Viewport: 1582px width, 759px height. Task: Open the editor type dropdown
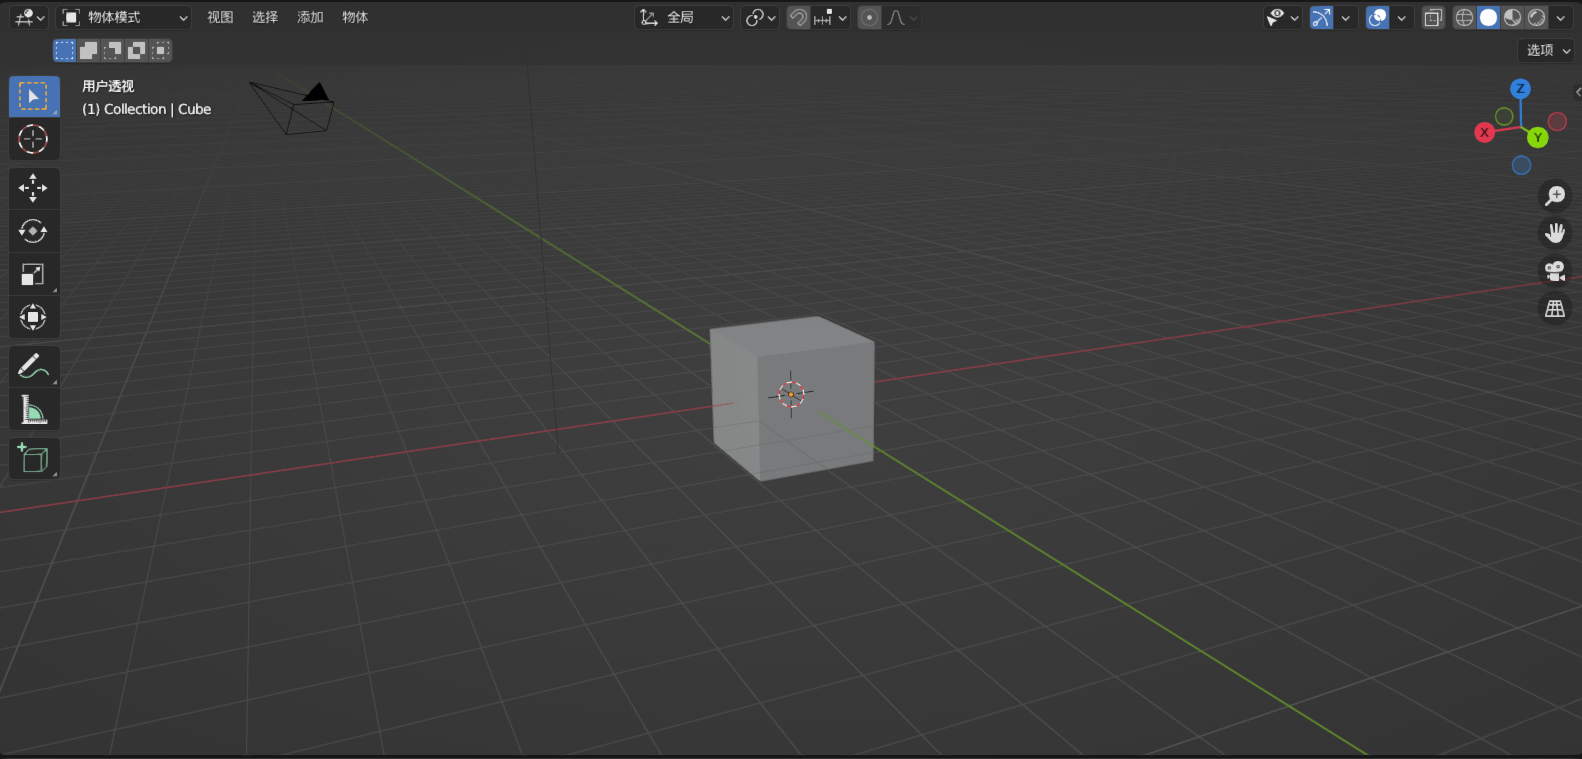coord(30,17)
